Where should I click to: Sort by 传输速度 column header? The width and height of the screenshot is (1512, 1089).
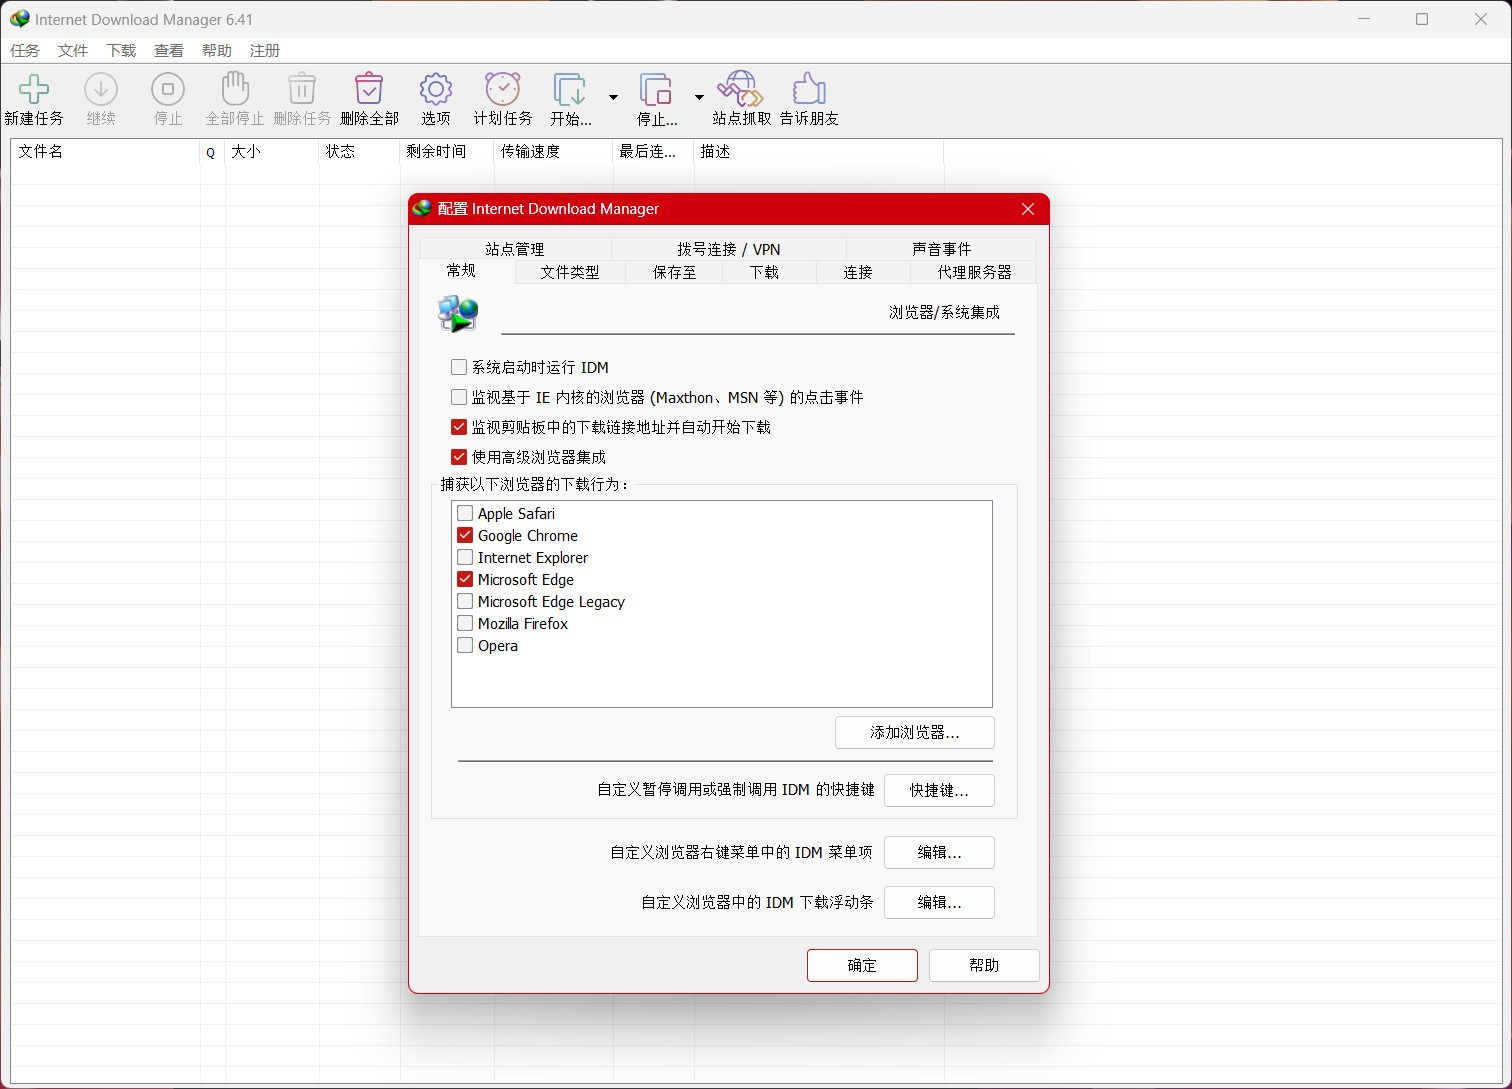[x=553, y=152]
